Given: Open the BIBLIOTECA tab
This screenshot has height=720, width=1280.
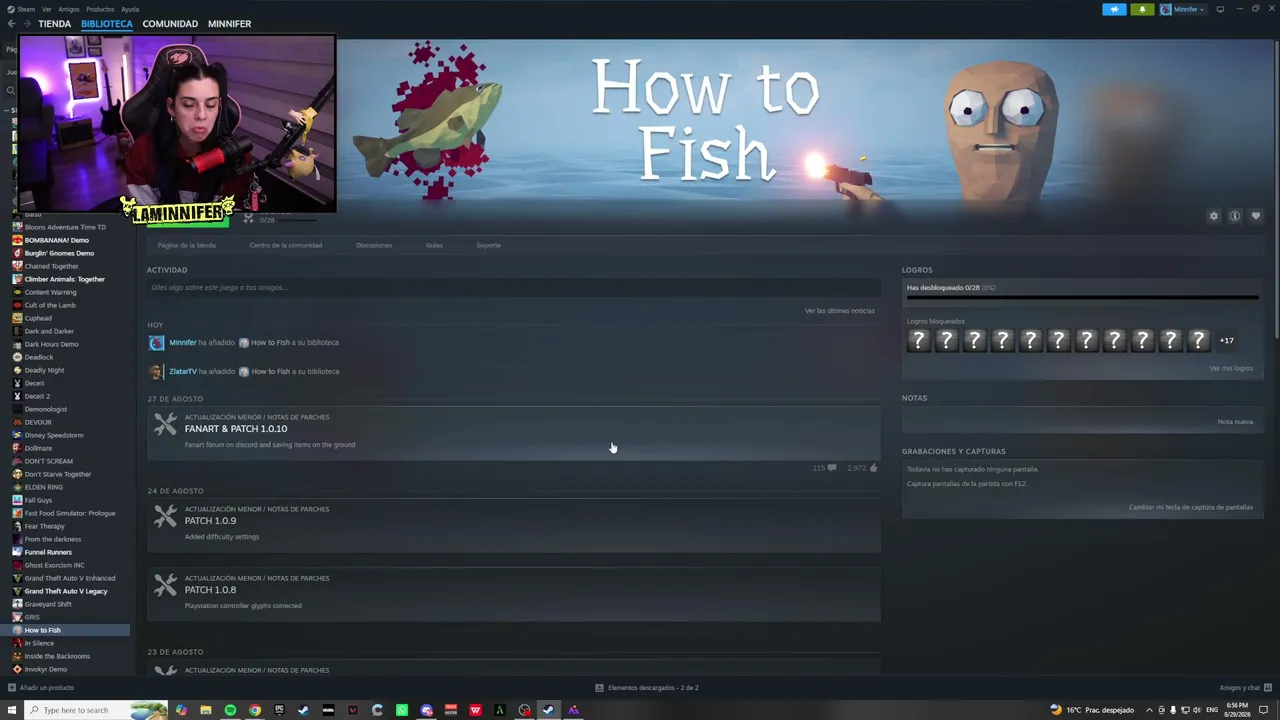Looking at the screenshot, I should [x=107, y=23].
